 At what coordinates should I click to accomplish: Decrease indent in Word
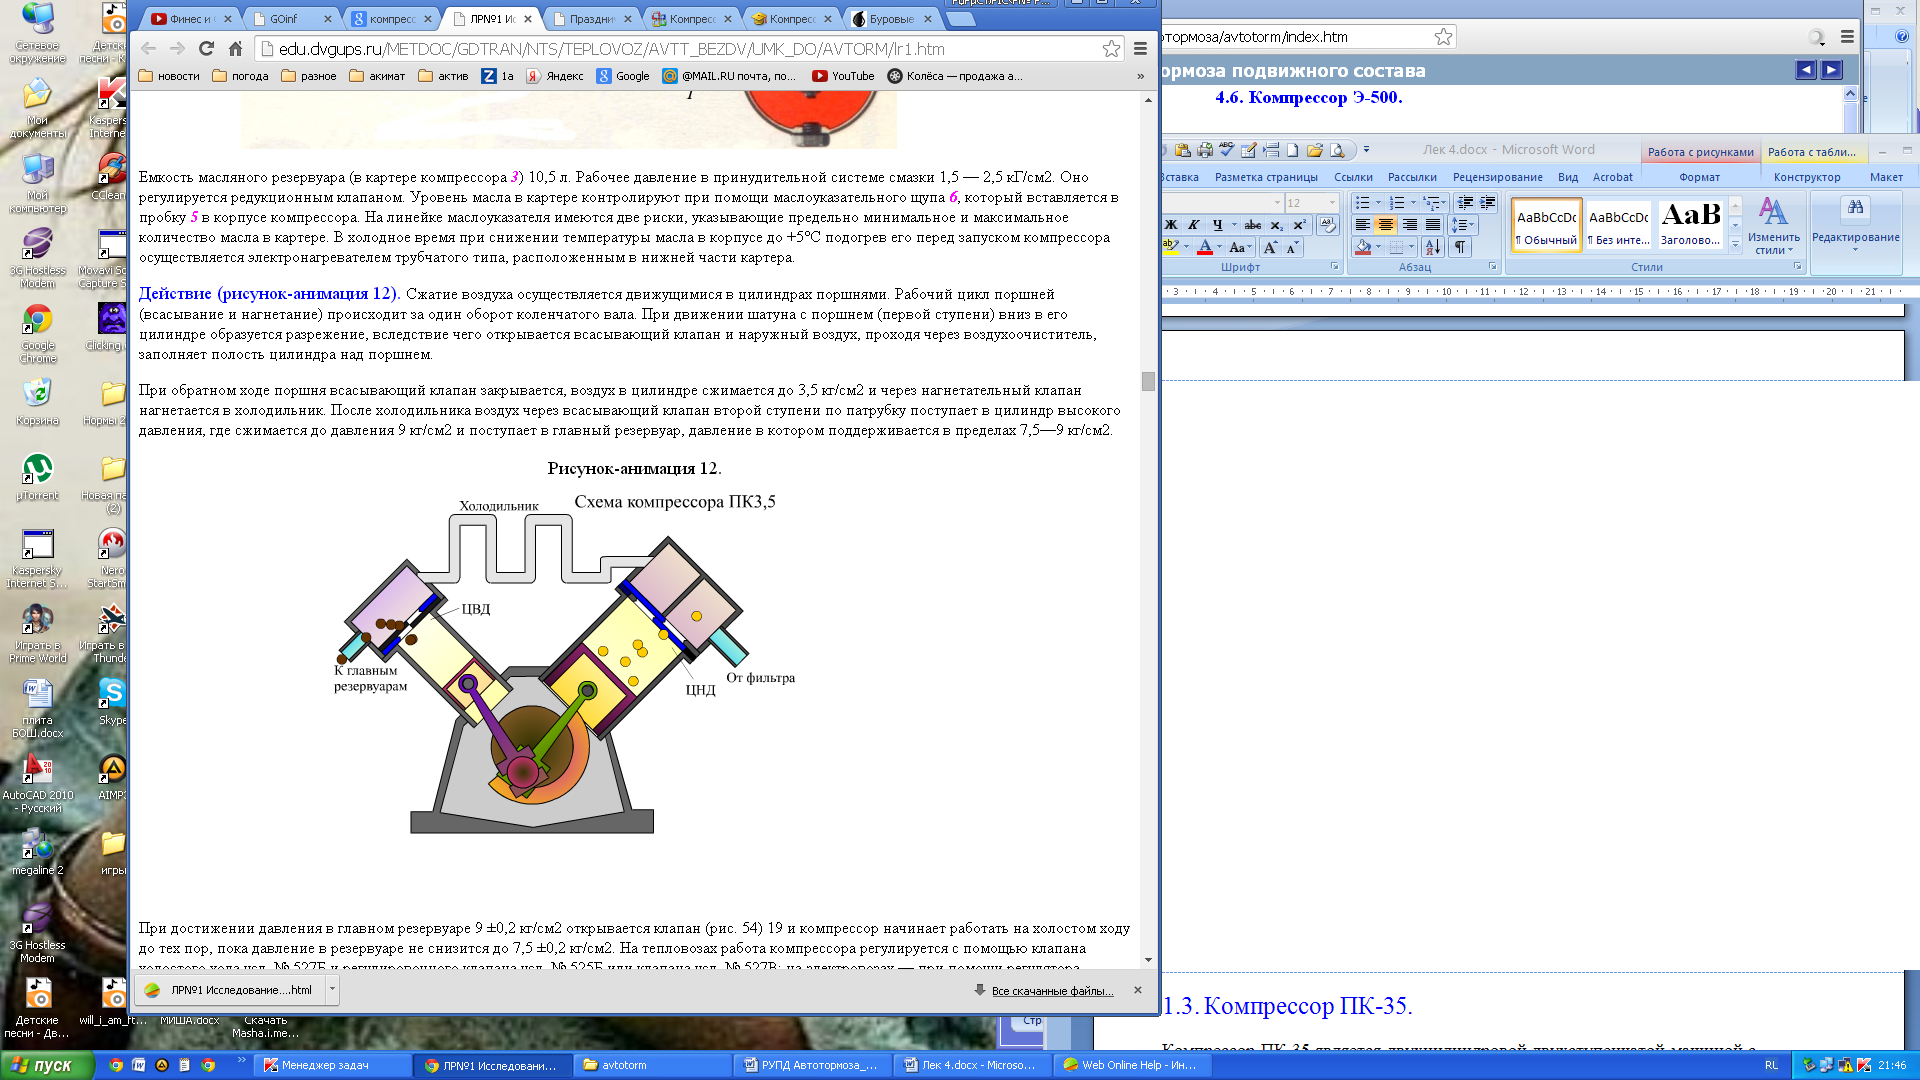(1465, 203)
